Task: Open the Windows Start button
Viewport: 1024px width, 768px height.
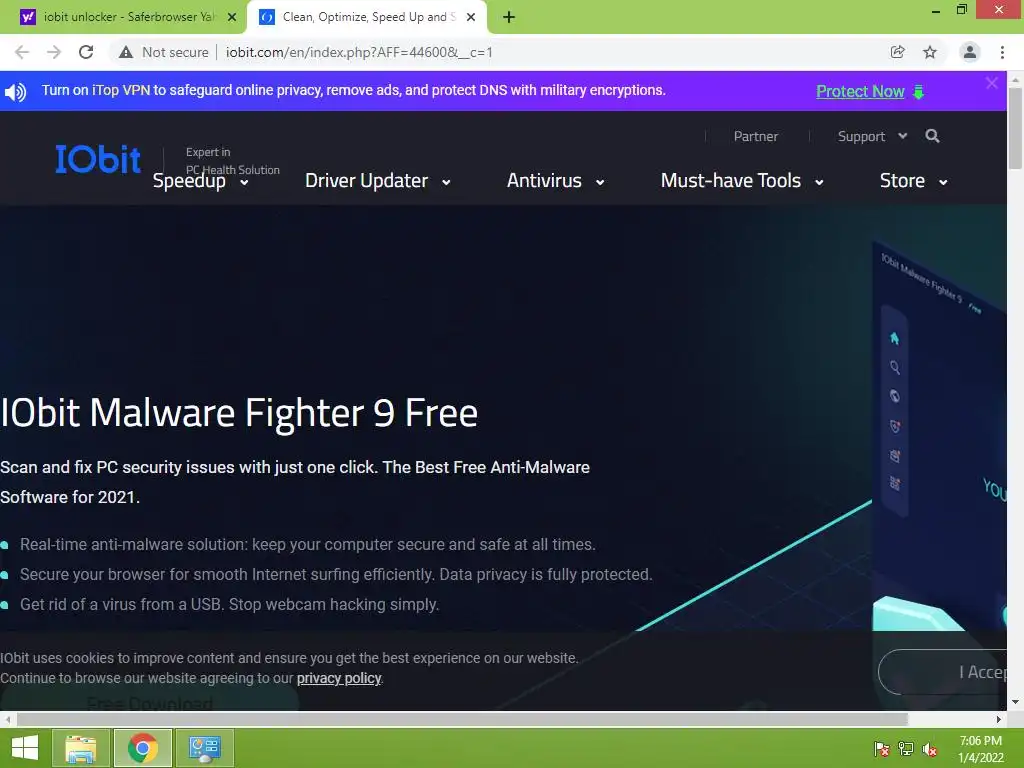Action: [25, 748]
